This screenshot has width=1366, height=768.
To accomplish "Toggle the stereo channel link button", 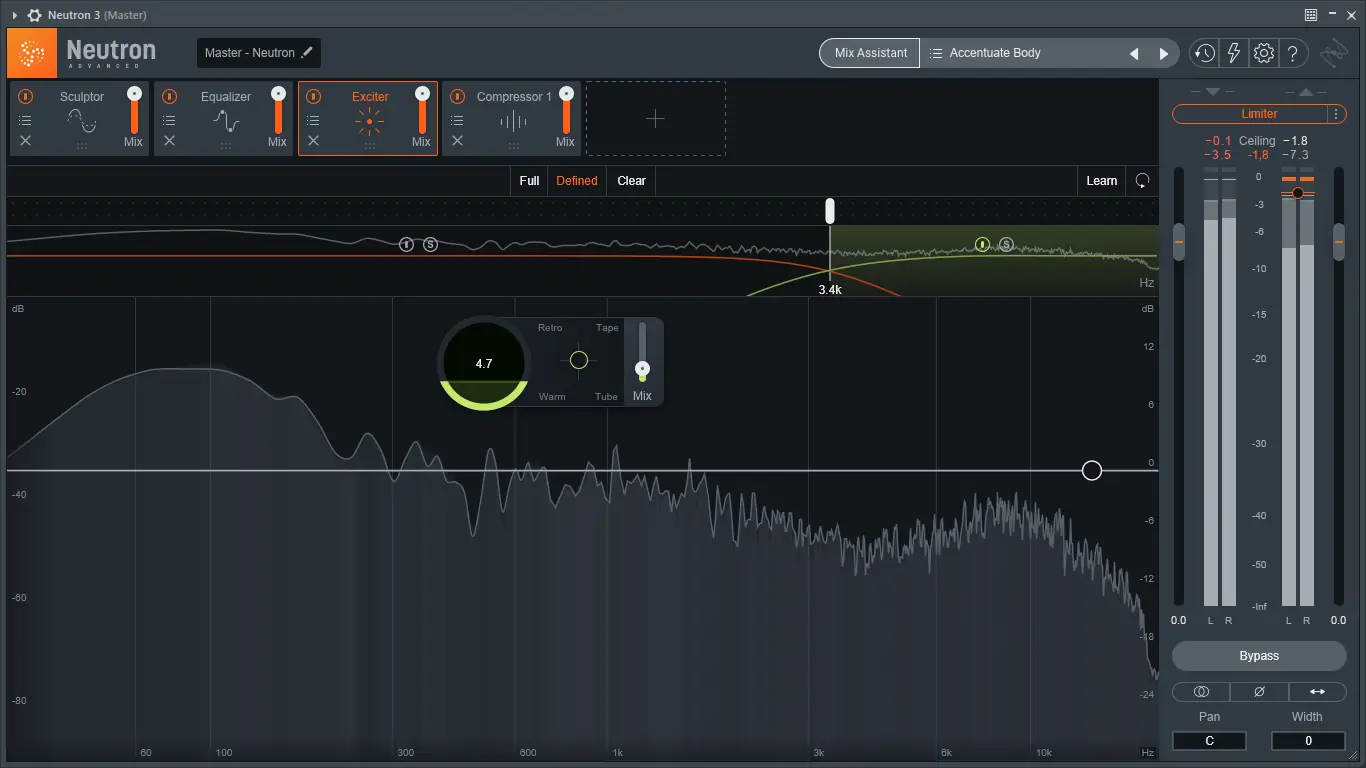I will click(1201, 692).
